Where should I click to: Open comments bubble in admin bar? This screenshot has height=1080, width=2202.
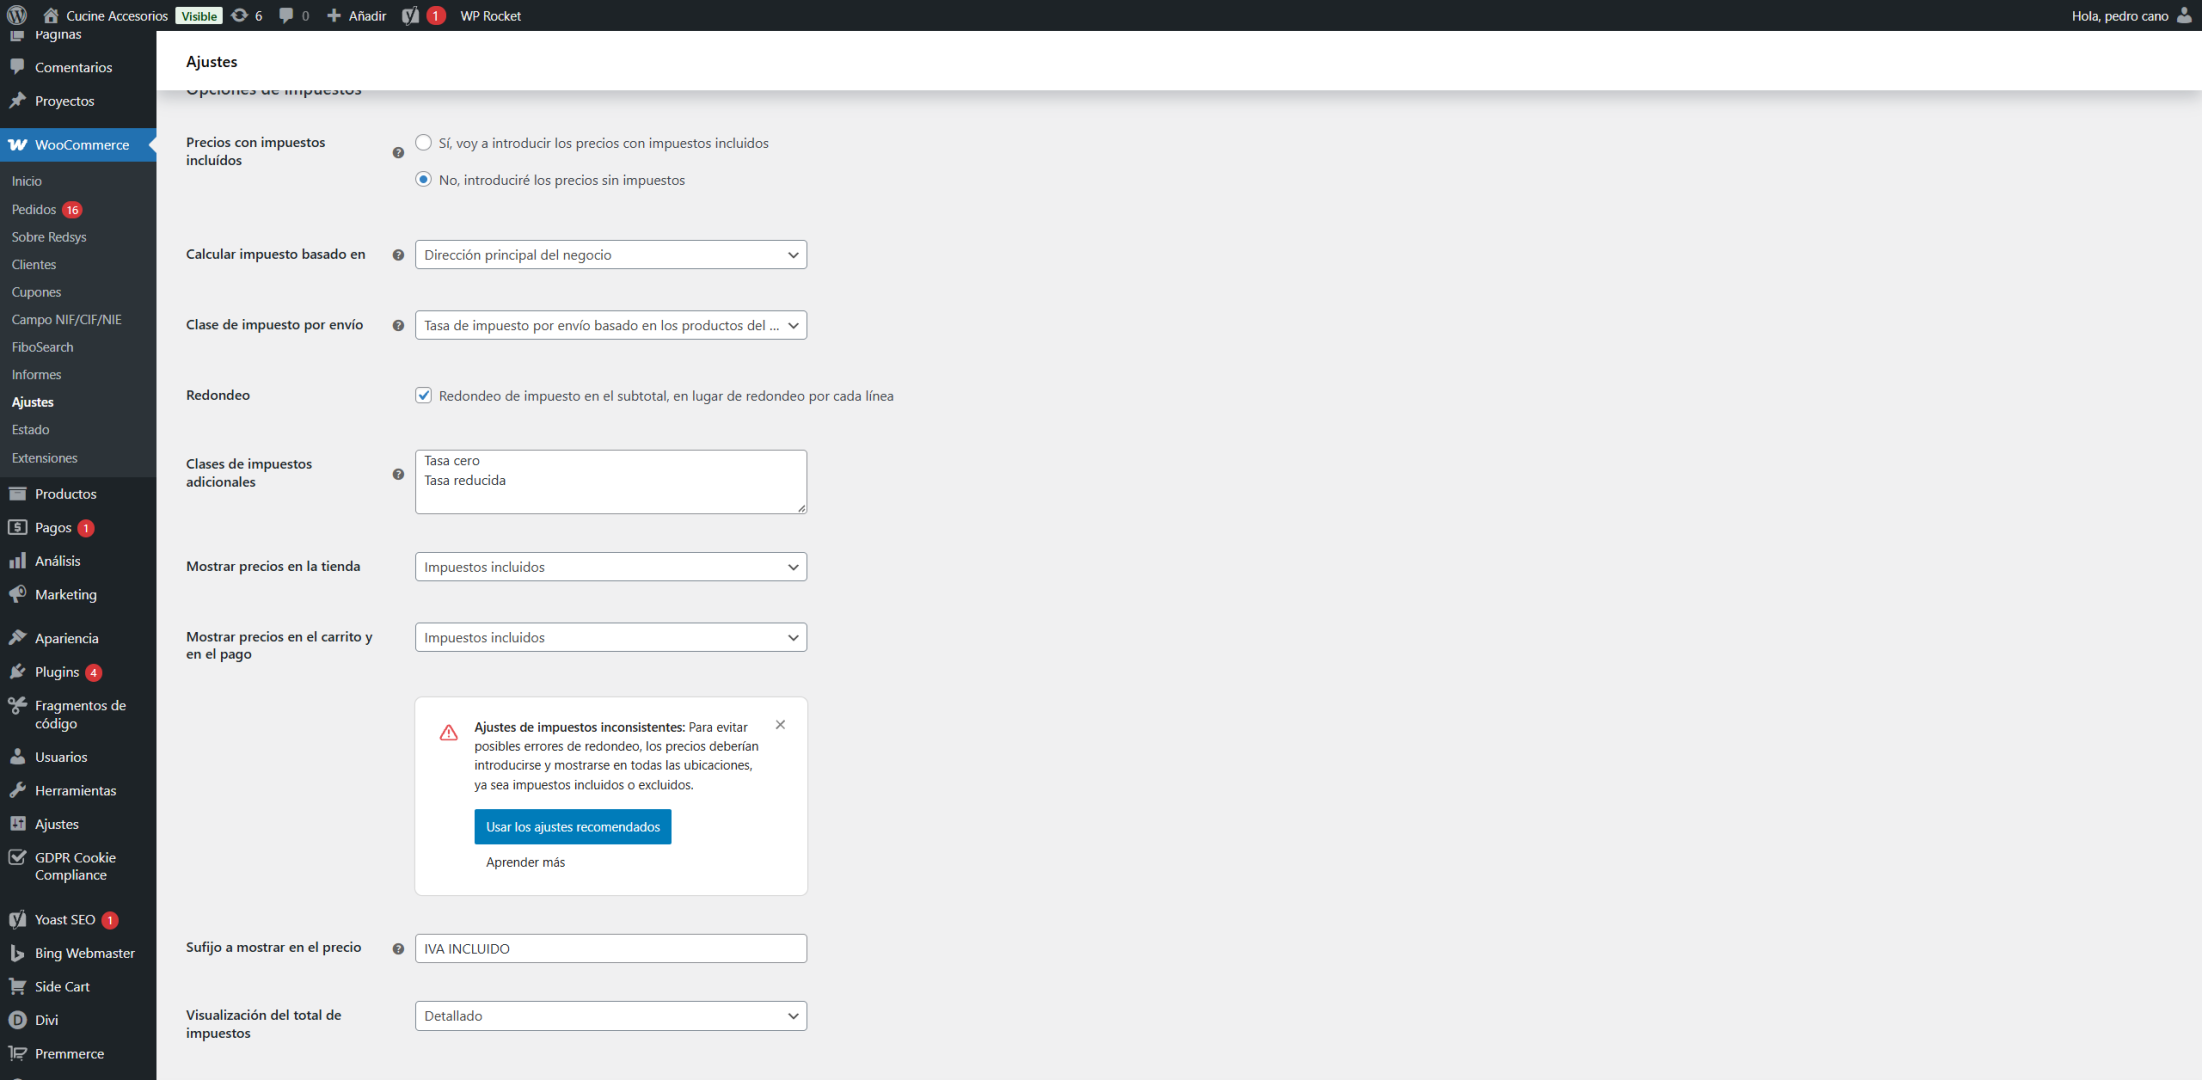(286, 15)
